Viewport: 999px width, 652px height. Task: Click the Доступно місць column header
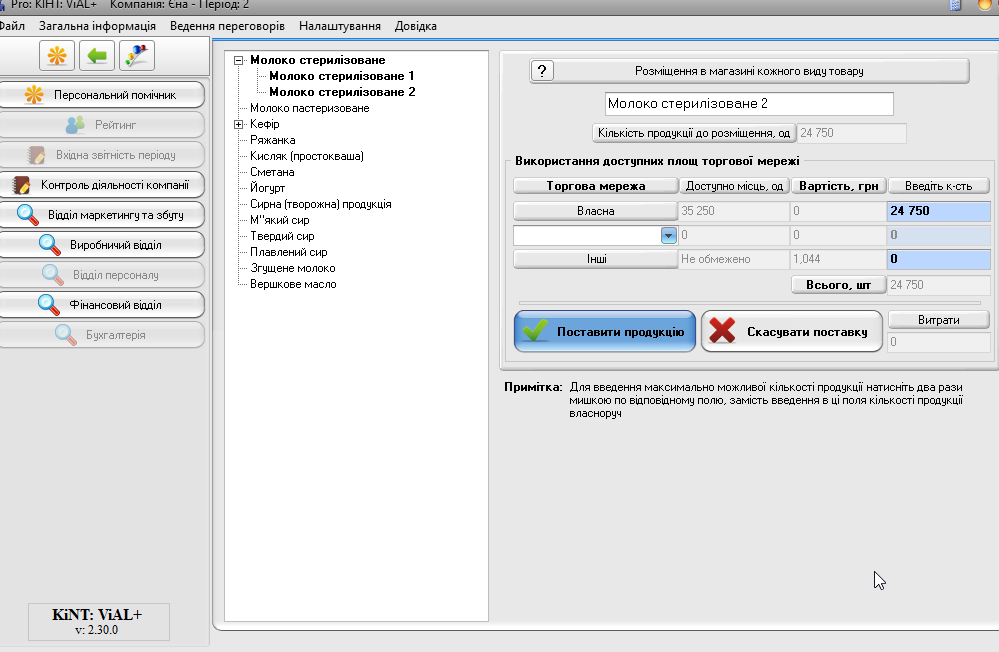tap(734, 186)
